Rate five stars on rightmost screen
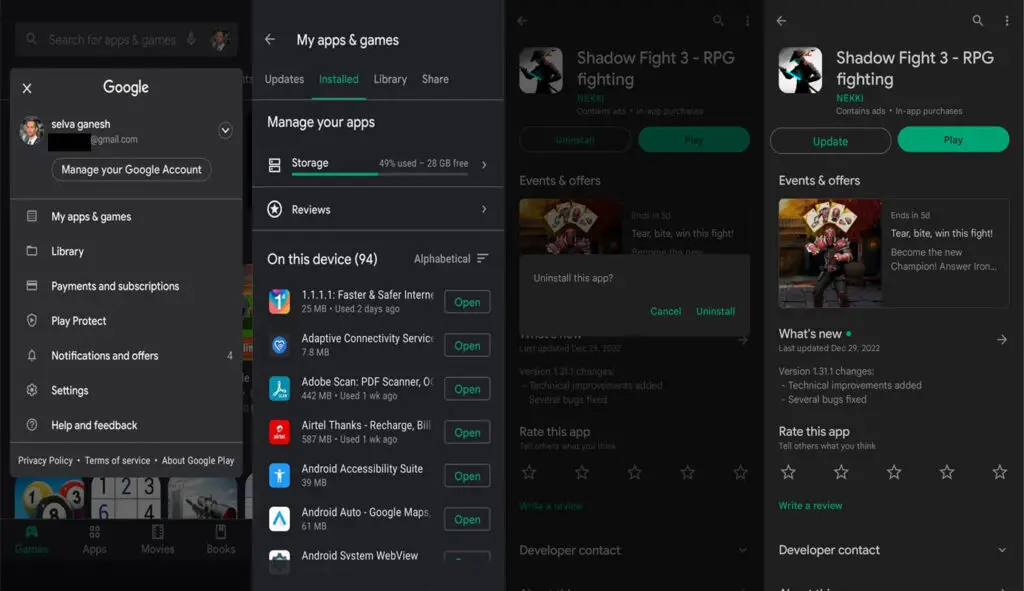The height and width of the screenshot is (591, 1024). [x=999, y=472]
